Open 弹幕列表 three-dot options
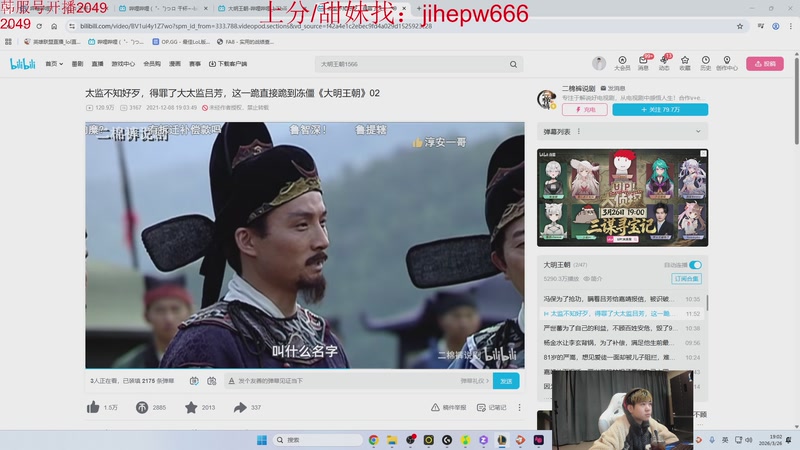Image resolution: width=800 pixels, height=450 pixels. 579,132
